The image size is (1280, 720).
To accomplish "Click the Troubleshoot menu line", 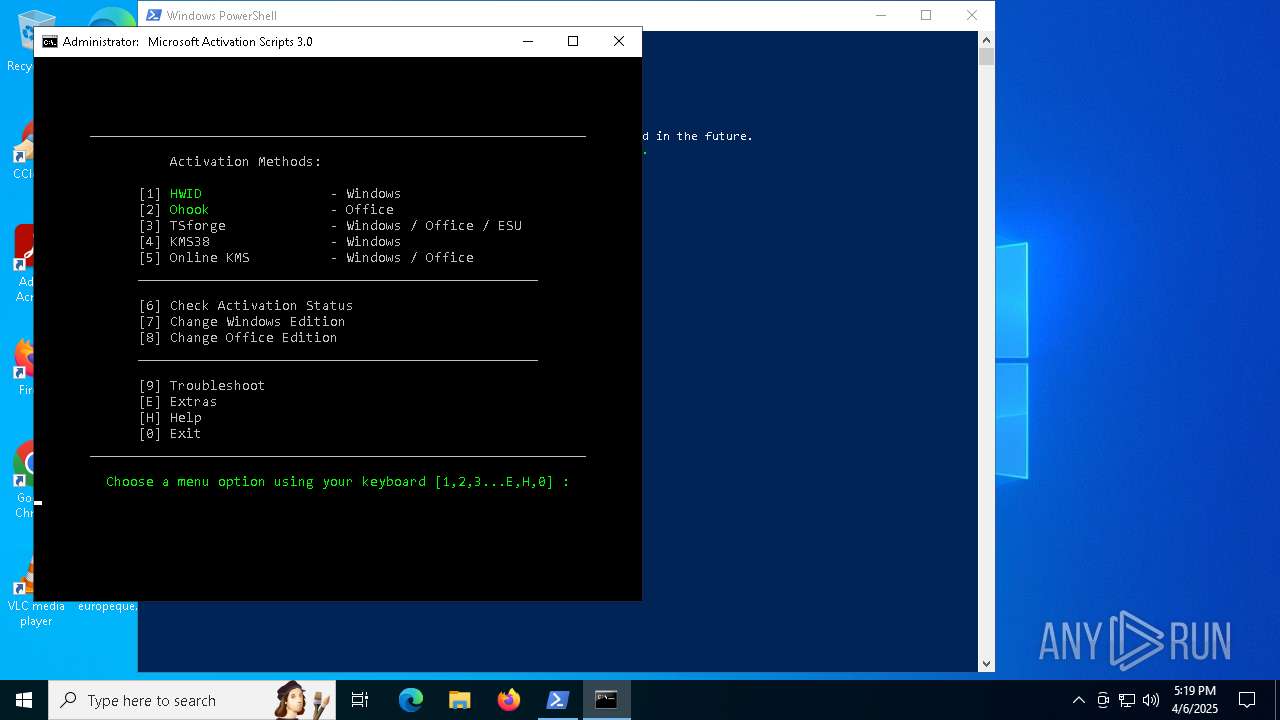I will (x=202, y=385).
